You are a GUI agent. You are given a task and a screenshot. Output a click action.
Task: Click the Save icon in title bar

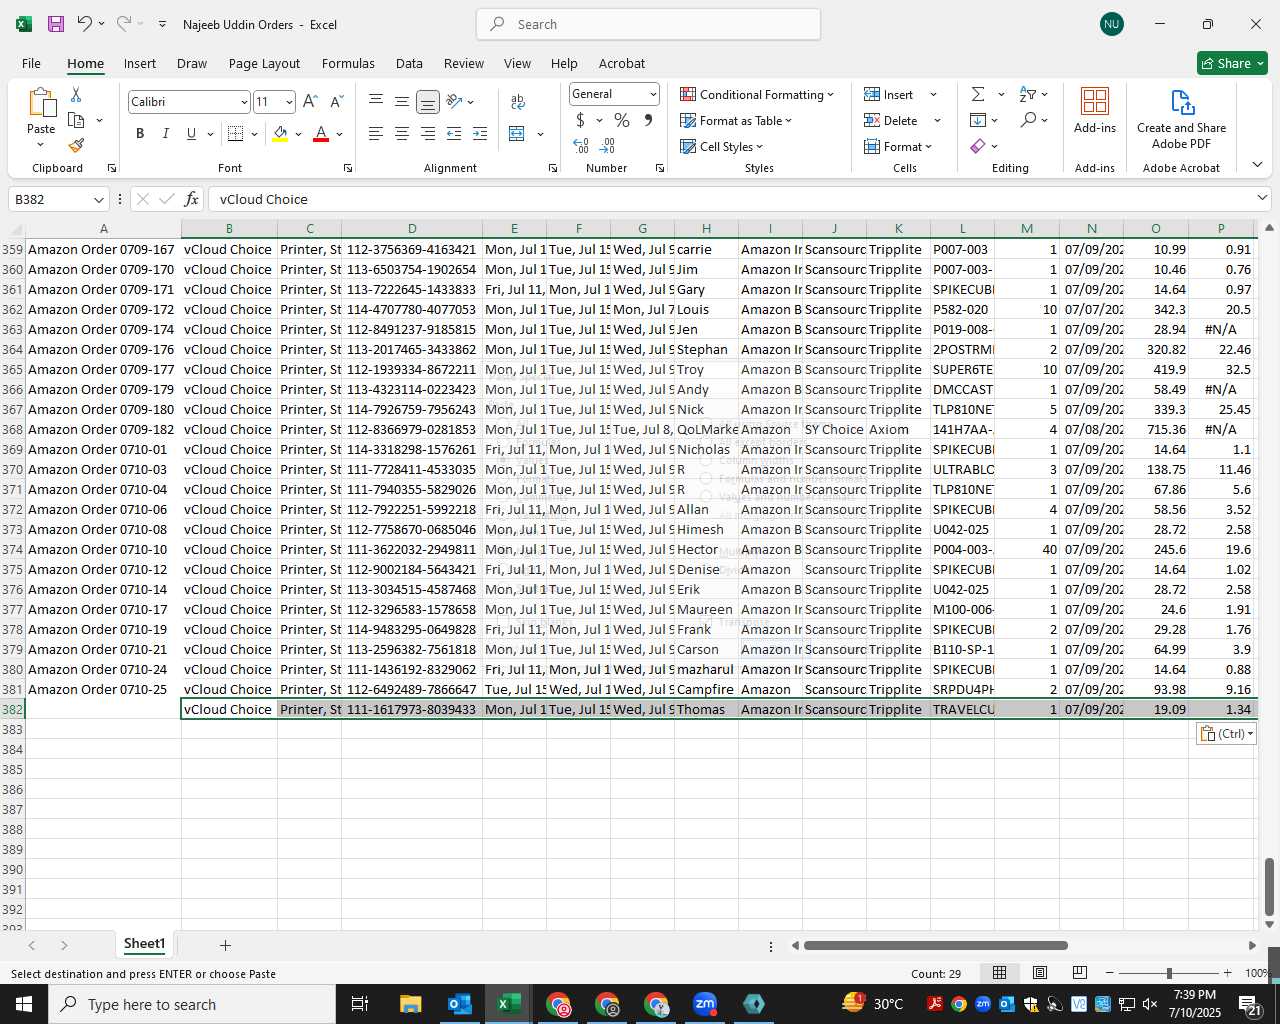click(x=56, y=24)
